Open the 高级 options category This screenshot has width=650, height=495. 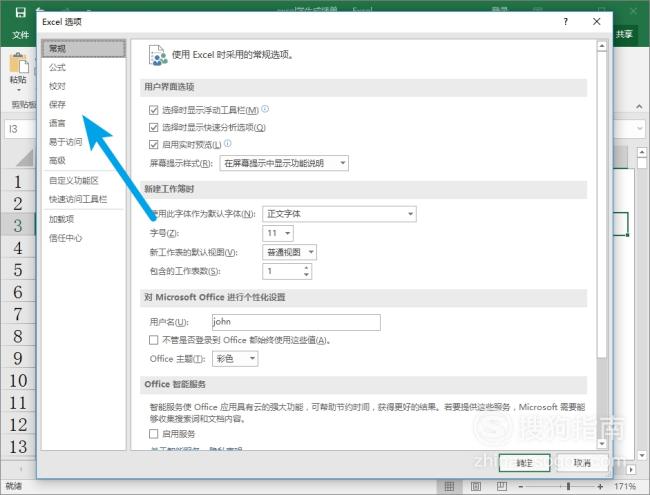pos(57,160)
